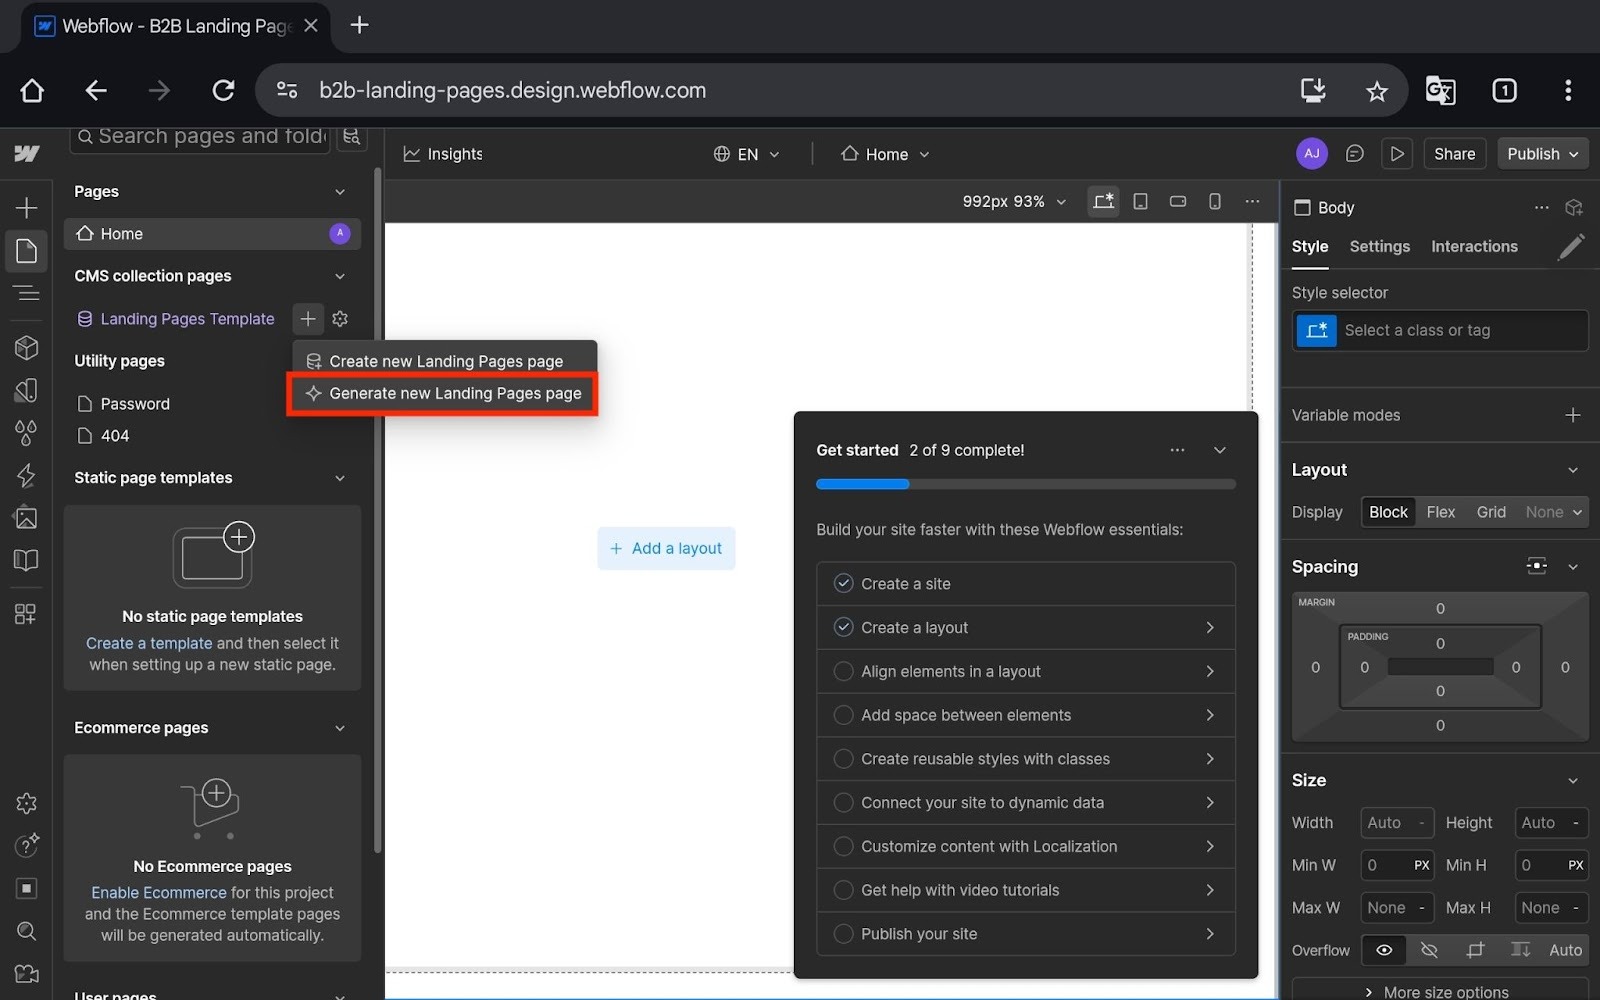1600x1000 pixels.
Task: Open the Components cube icon
Action: (x=27, y=347)
